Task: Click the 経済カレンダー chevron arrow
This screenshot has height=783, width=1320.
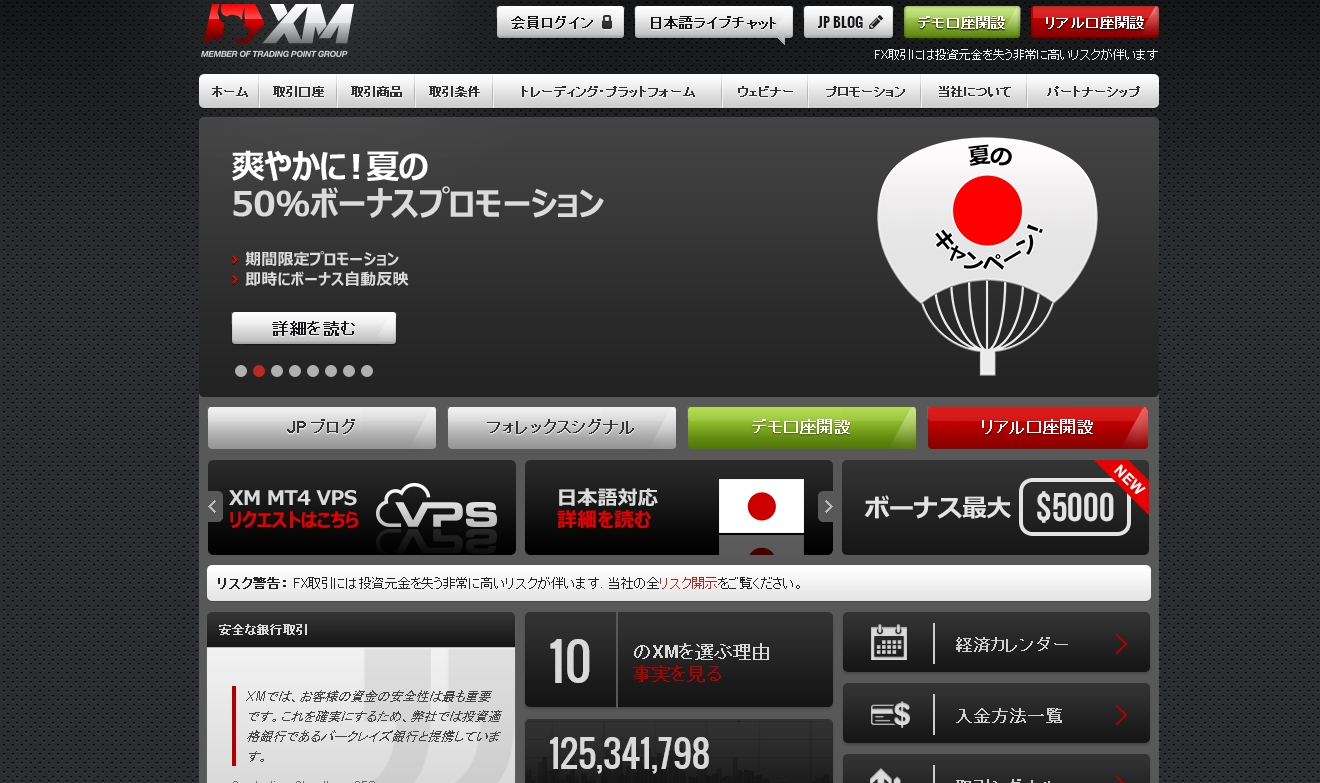Action: pos(1121,644)
